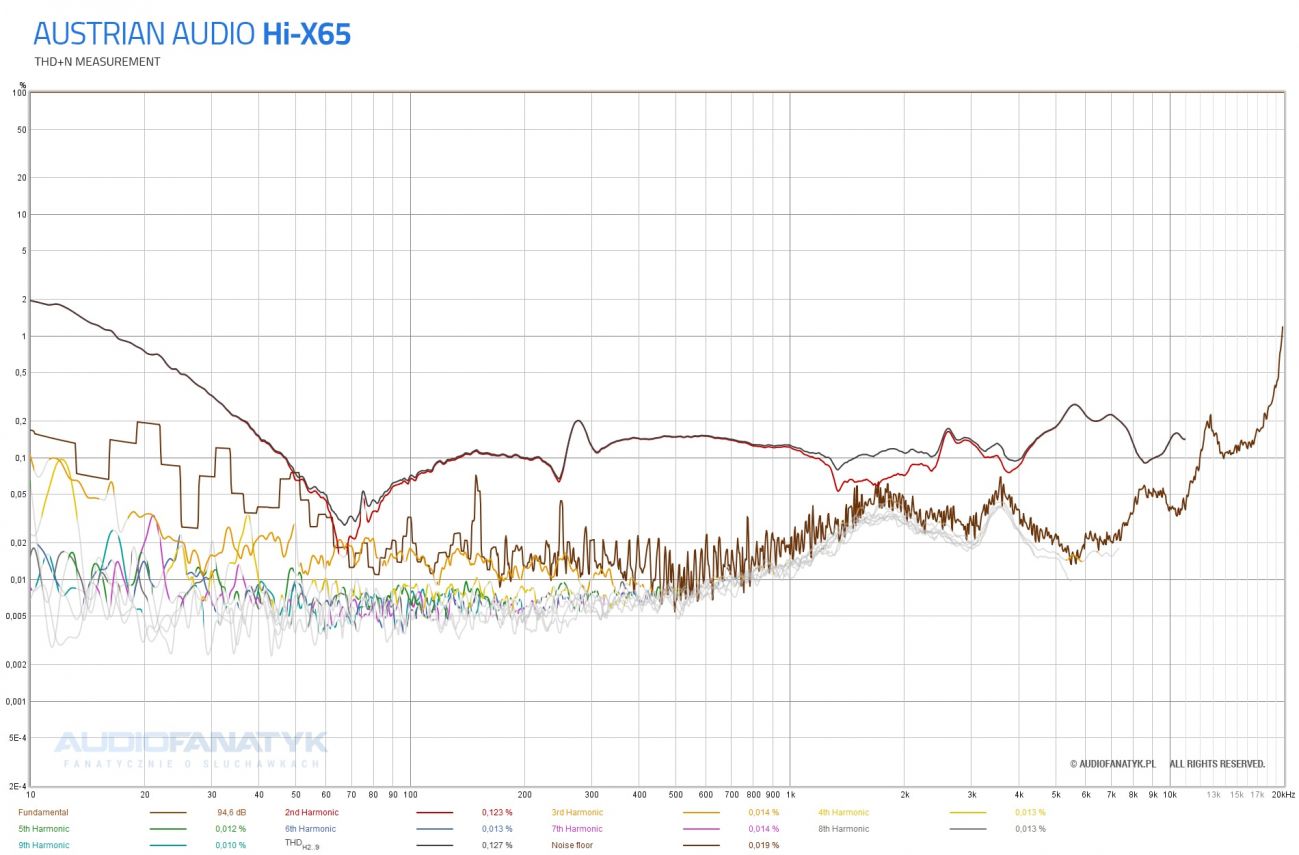Viewport: 1299px width, 855px height.
Task: Click the '3k' frequency axis label
Action: tap(972, 795)
